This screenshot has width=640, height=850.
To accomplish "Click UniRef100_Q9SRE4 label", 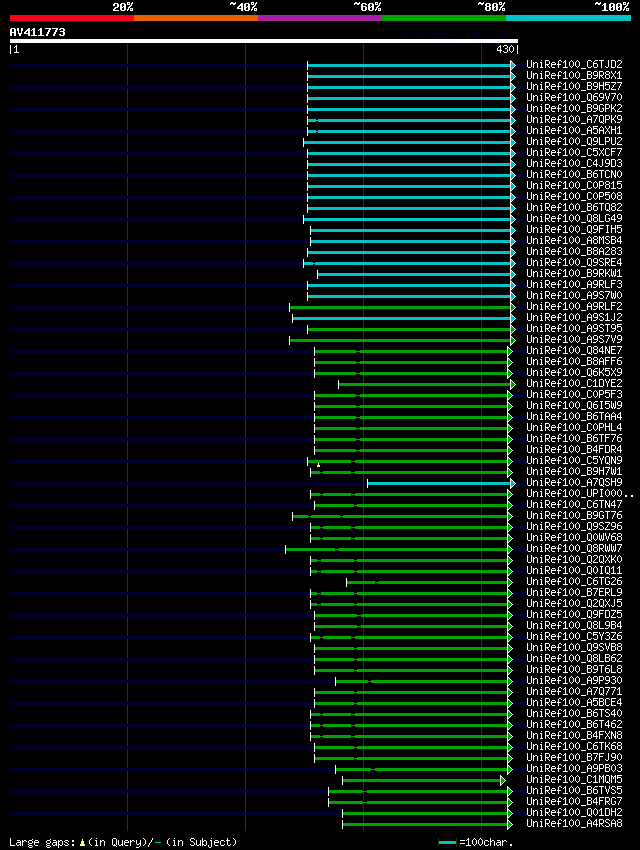I will tap(574, 262).
